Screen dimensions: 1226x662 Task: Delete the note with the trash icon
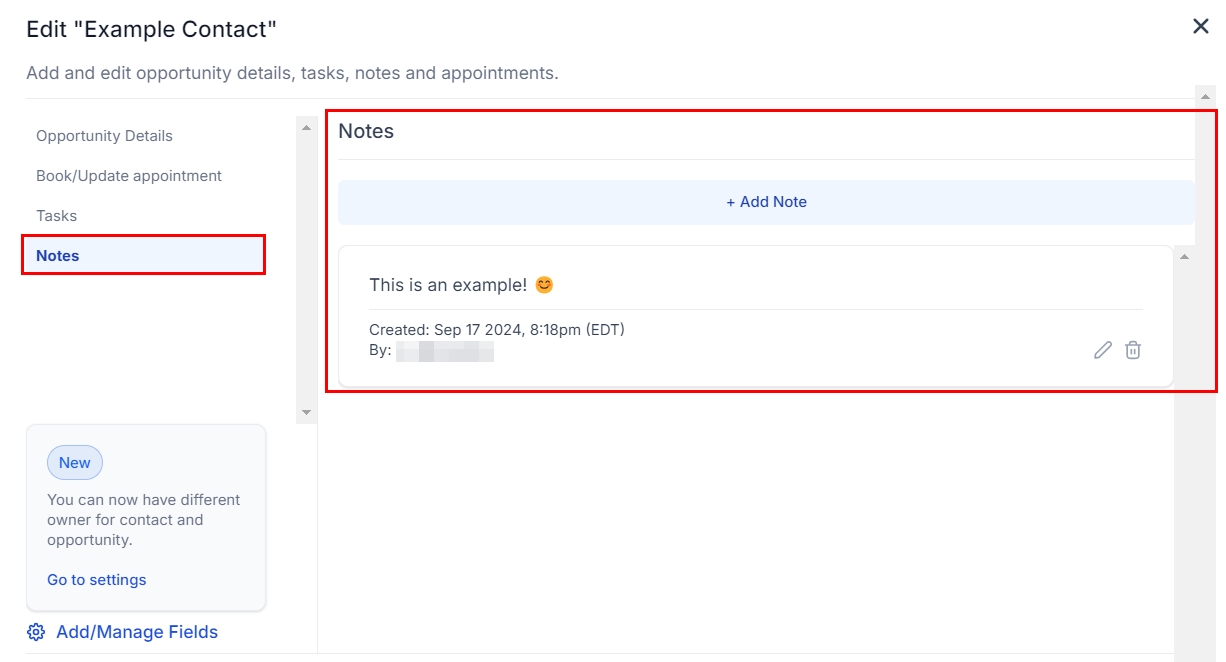point(1132,350)
